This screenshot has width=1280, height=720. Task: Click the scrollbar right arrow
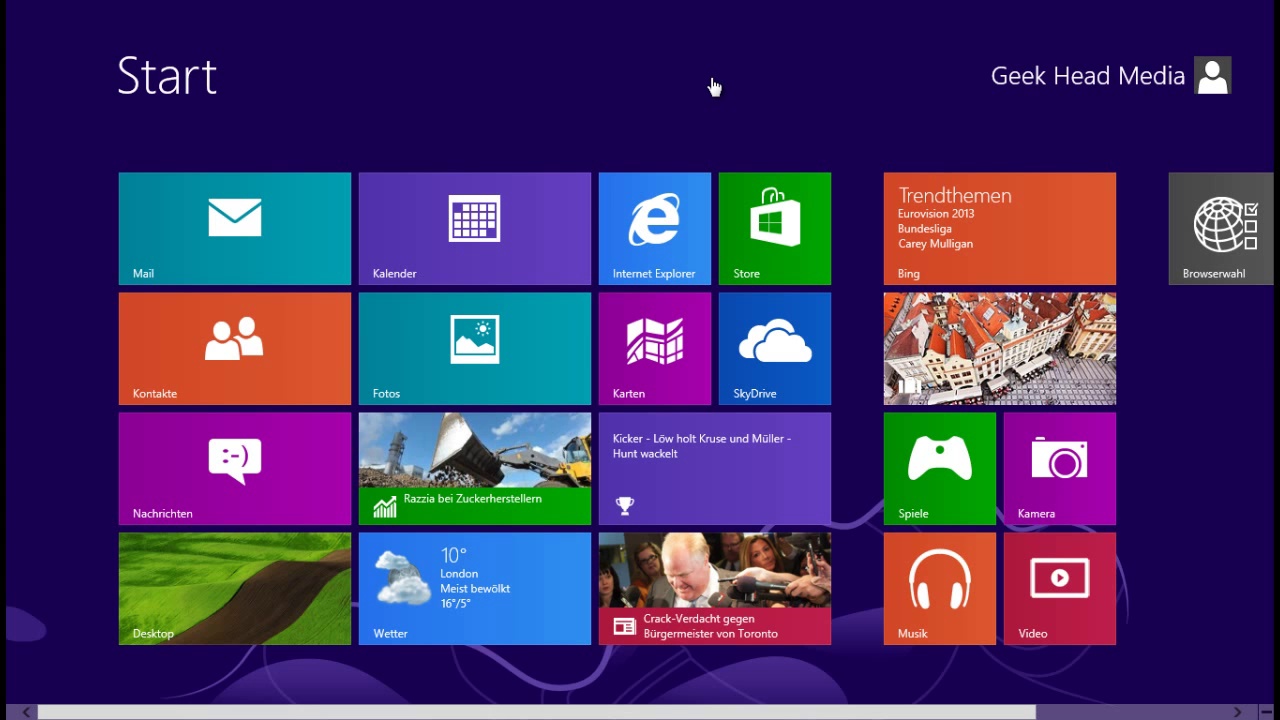1238,712
